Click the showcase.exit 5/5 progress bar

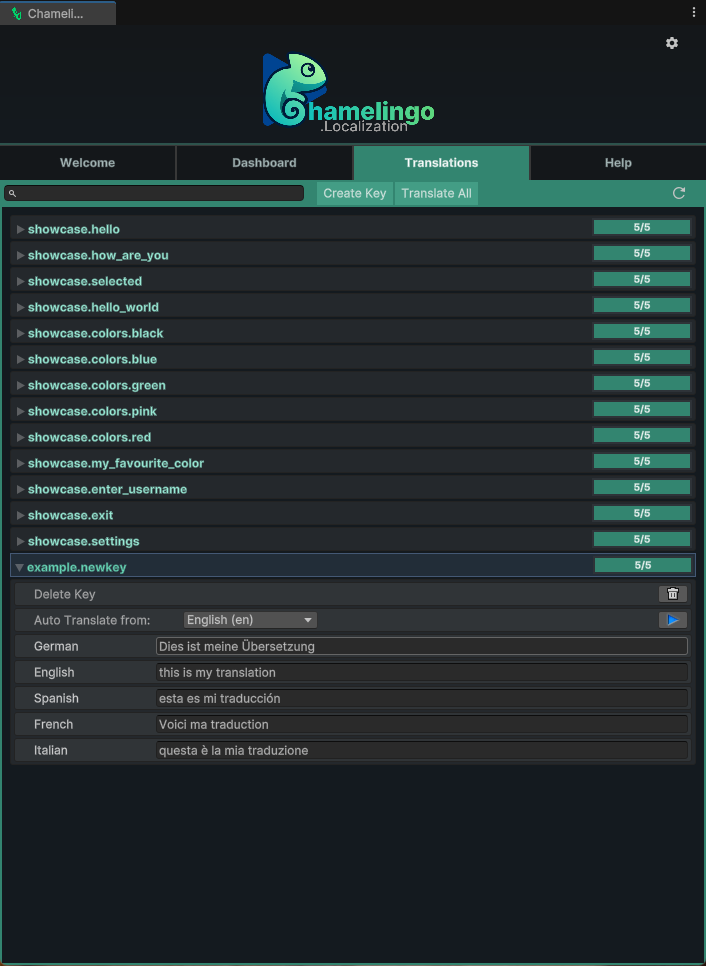(641, 513)
